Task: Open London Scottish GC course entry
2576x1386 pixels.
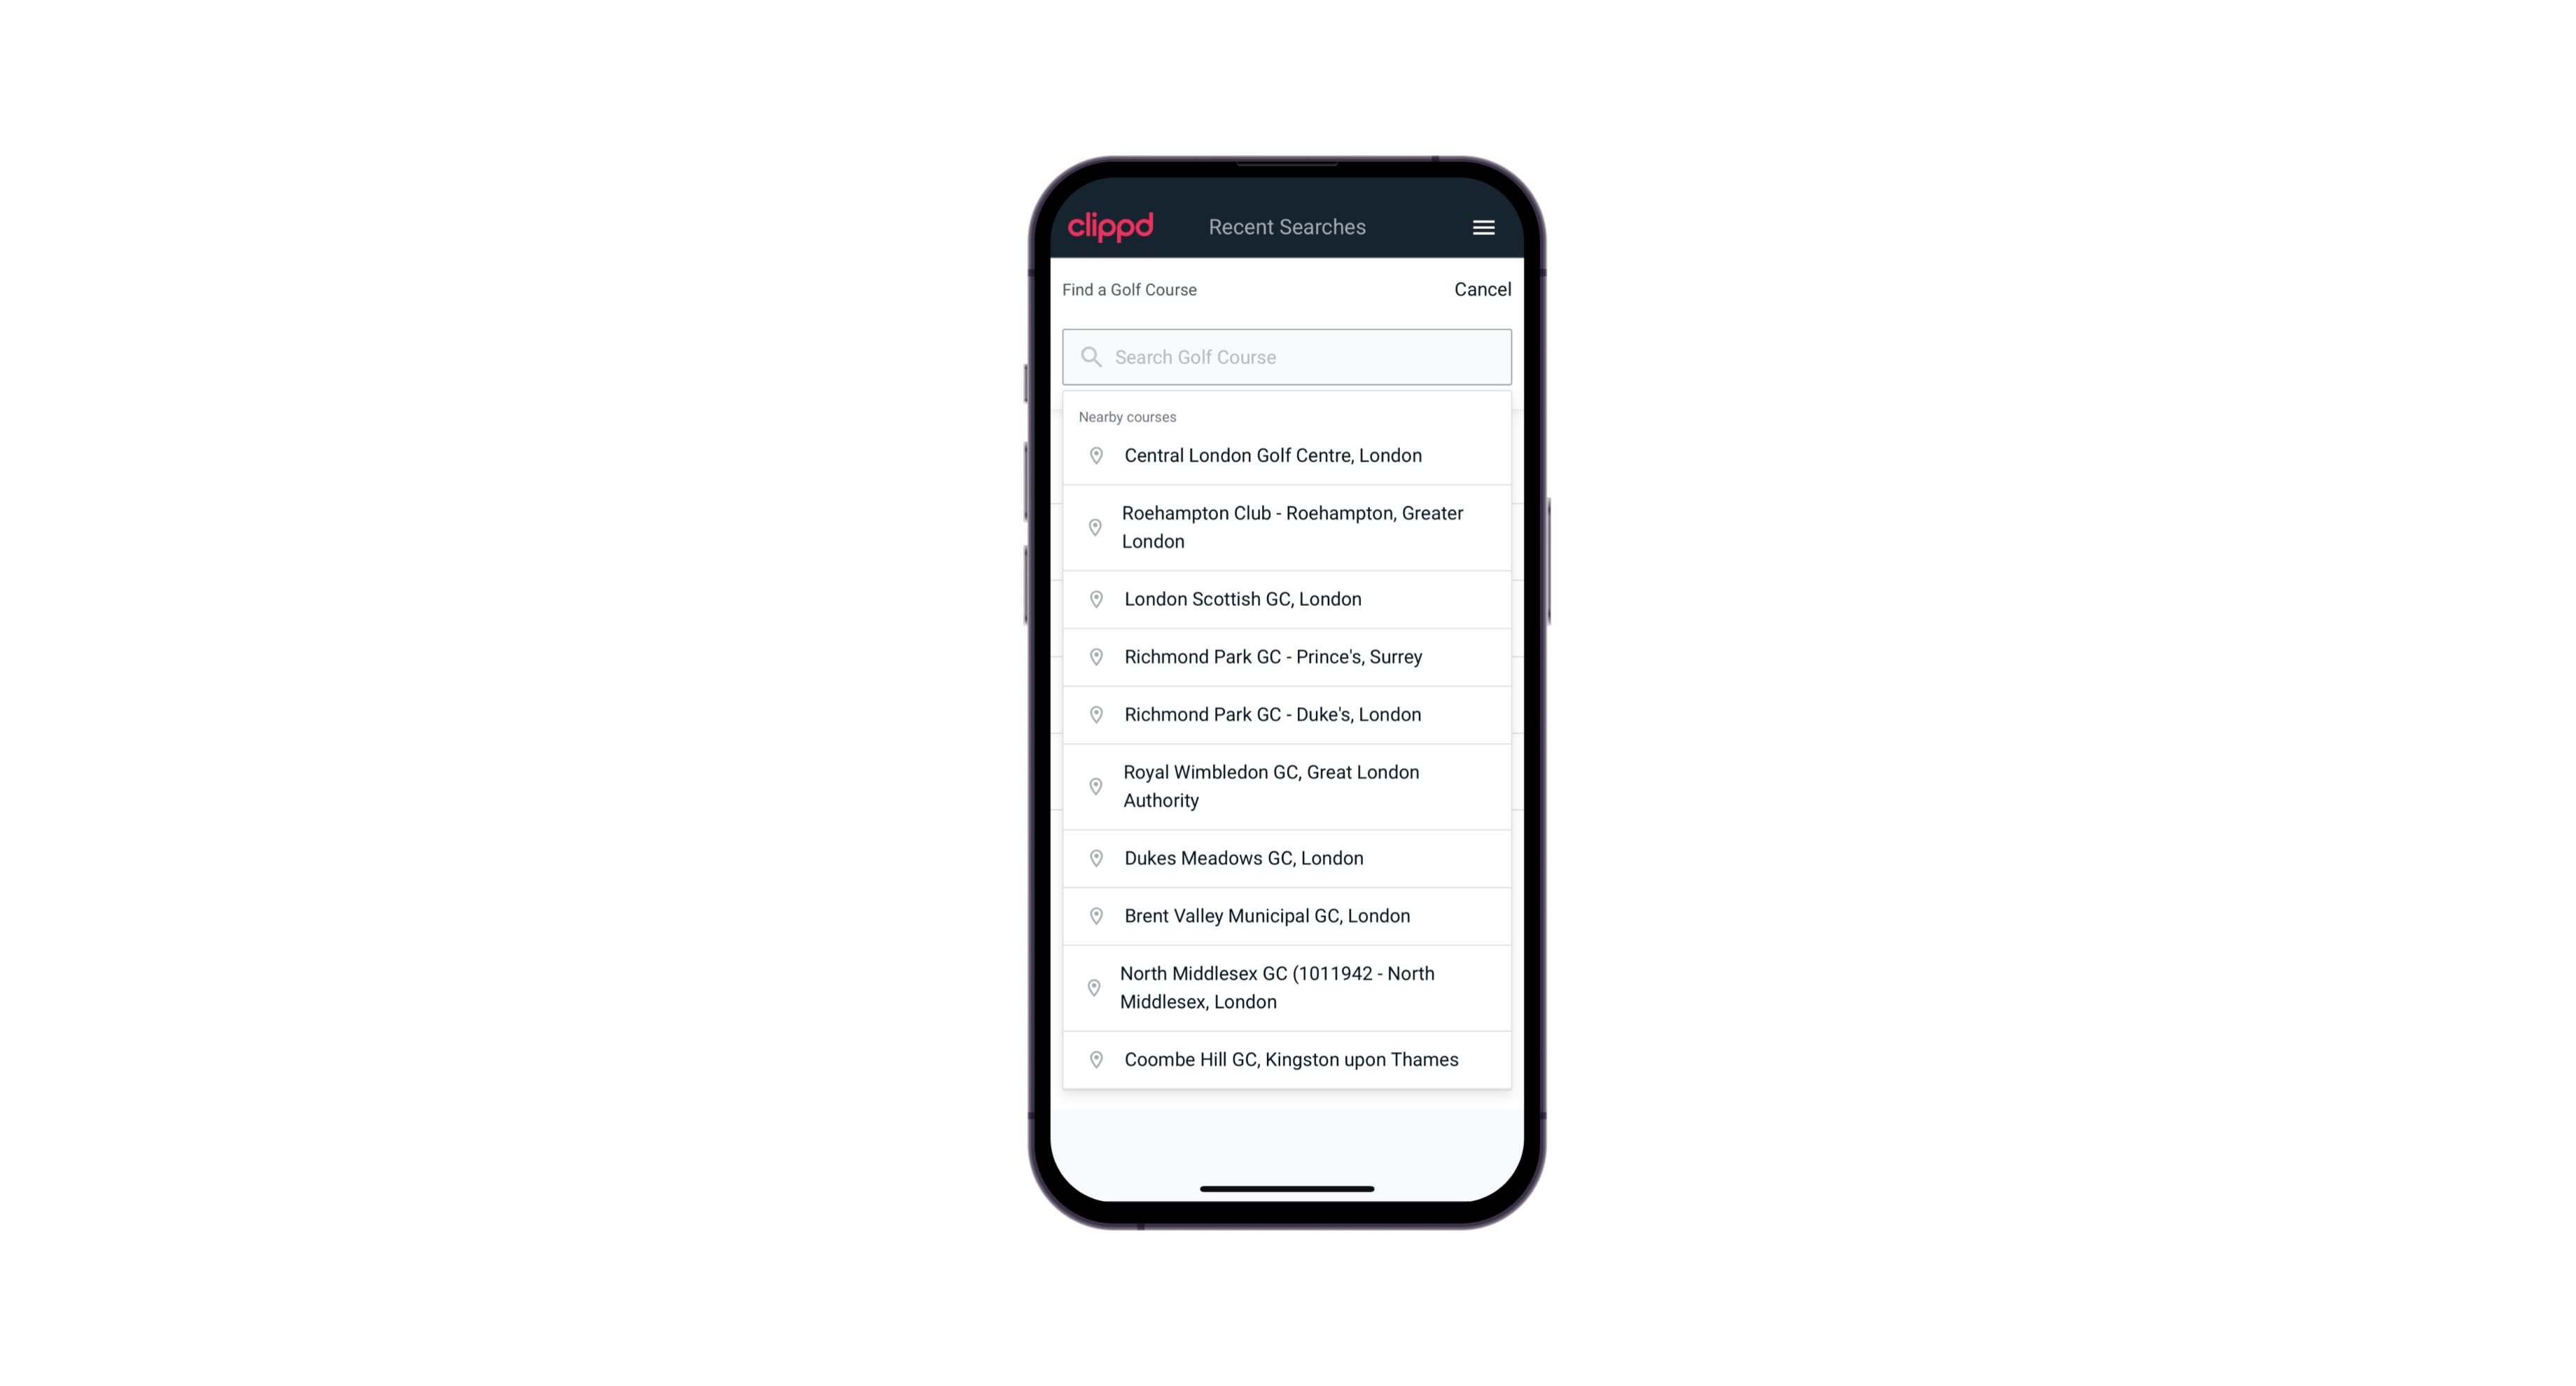Action: coord(1288,599)
